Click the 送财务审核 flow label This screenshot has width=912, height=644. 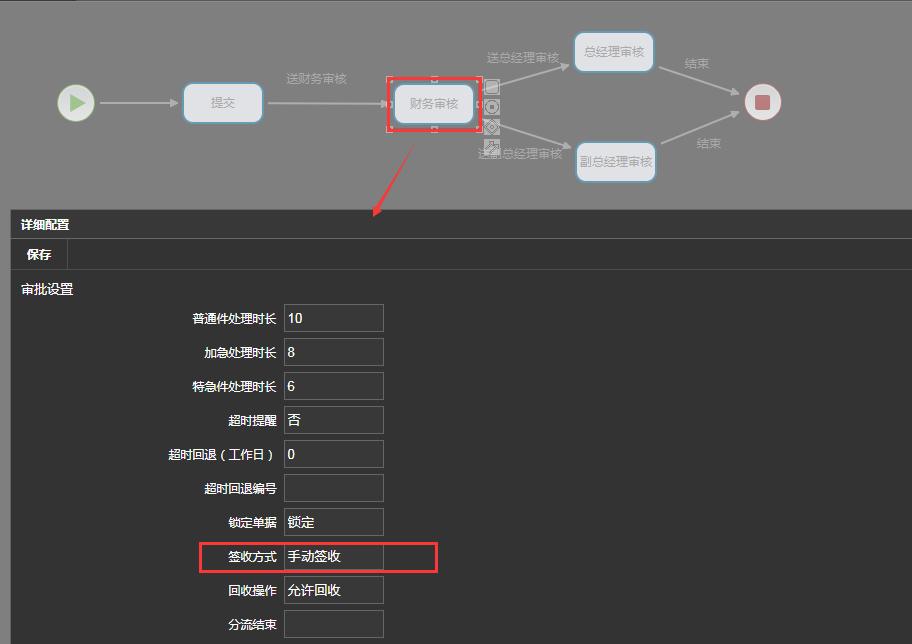[x=316, y=79]
